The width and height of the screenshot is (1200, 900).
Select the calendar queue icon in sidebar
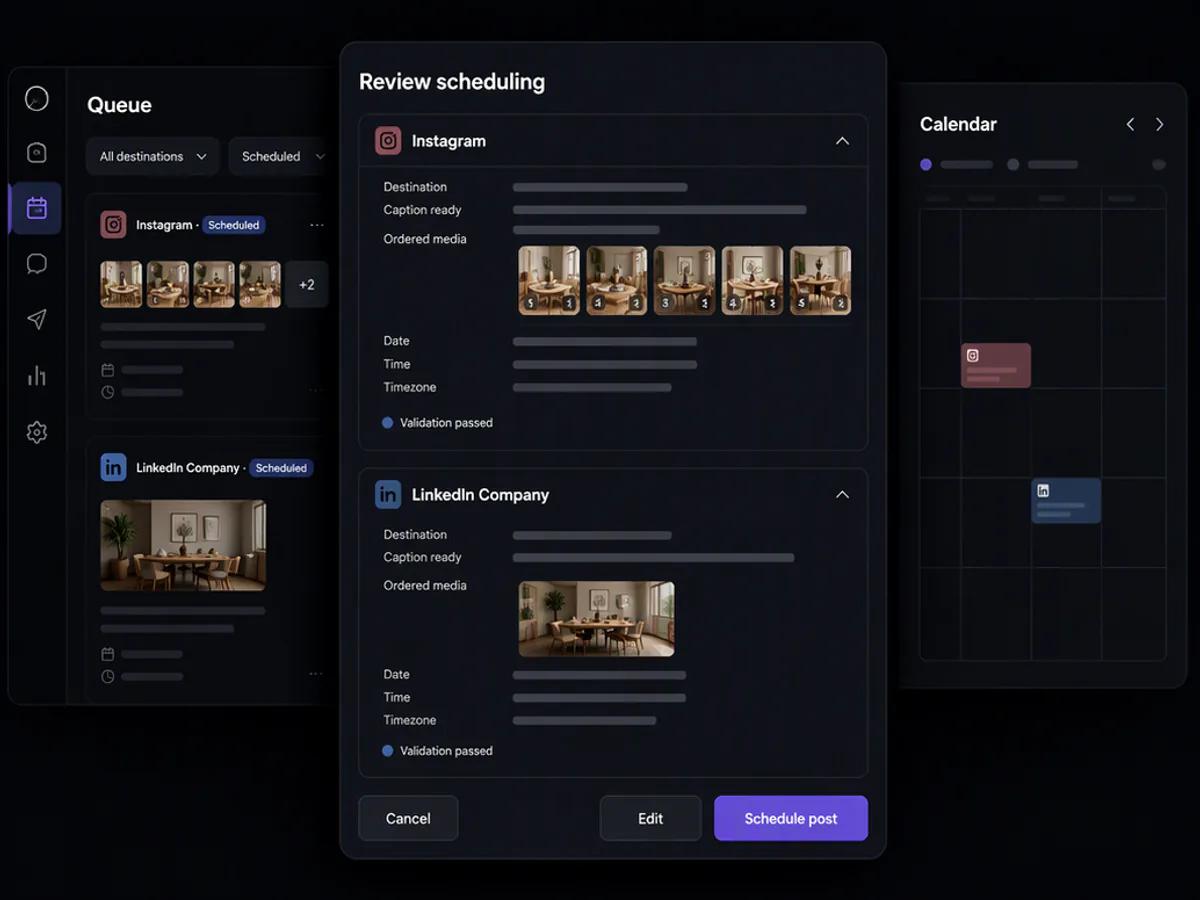click(x=36, y=208)
